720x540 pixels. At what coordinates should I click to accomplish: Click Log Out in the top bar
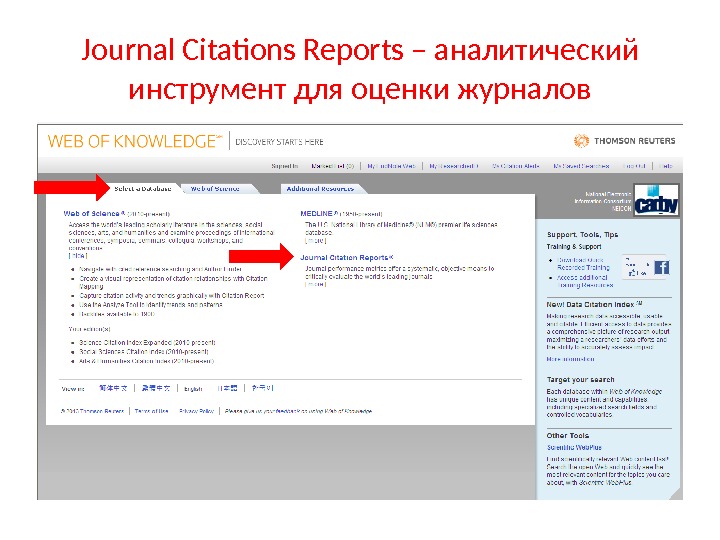[634, 166]
